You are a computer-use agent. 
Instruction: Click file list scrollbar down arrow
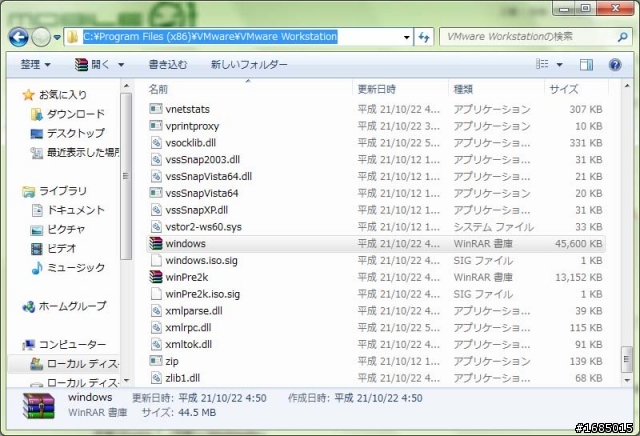click(627, 380)
